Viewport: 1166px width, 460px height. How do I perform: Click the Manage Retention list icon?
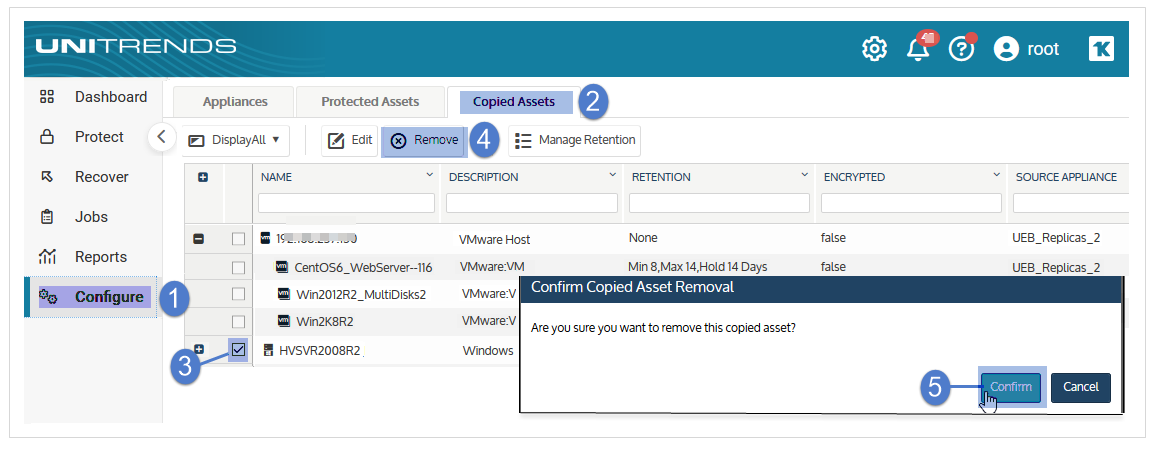[524, 140]
